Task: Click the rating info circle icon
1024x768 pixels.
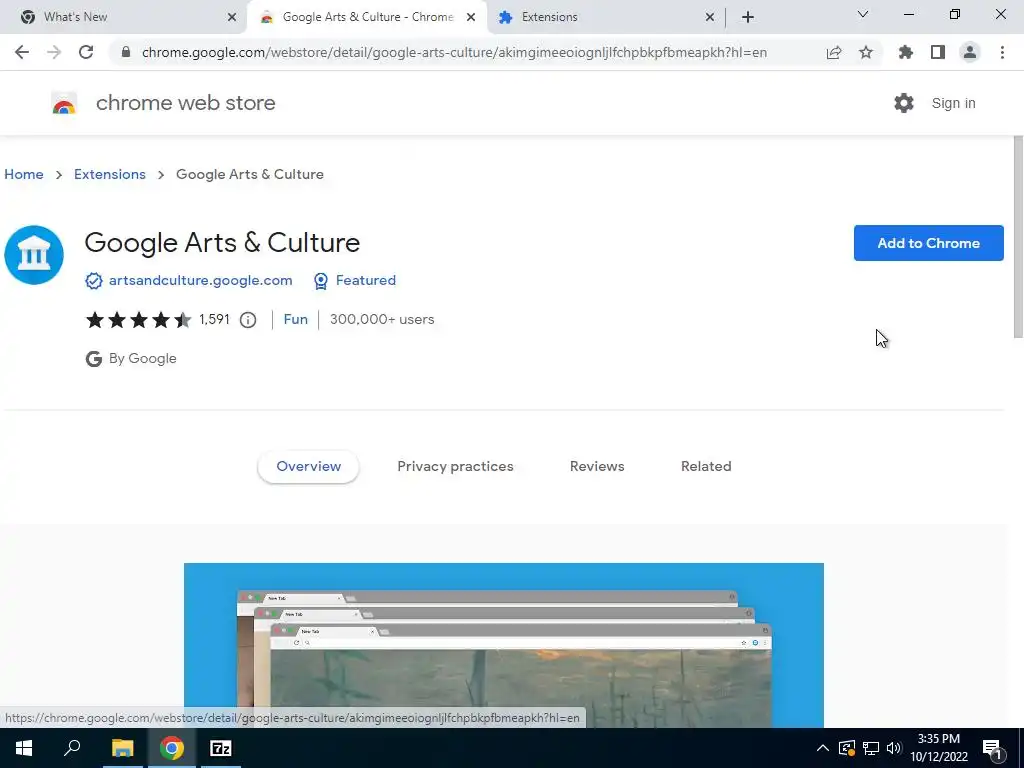Action: [x=248, y=319]
